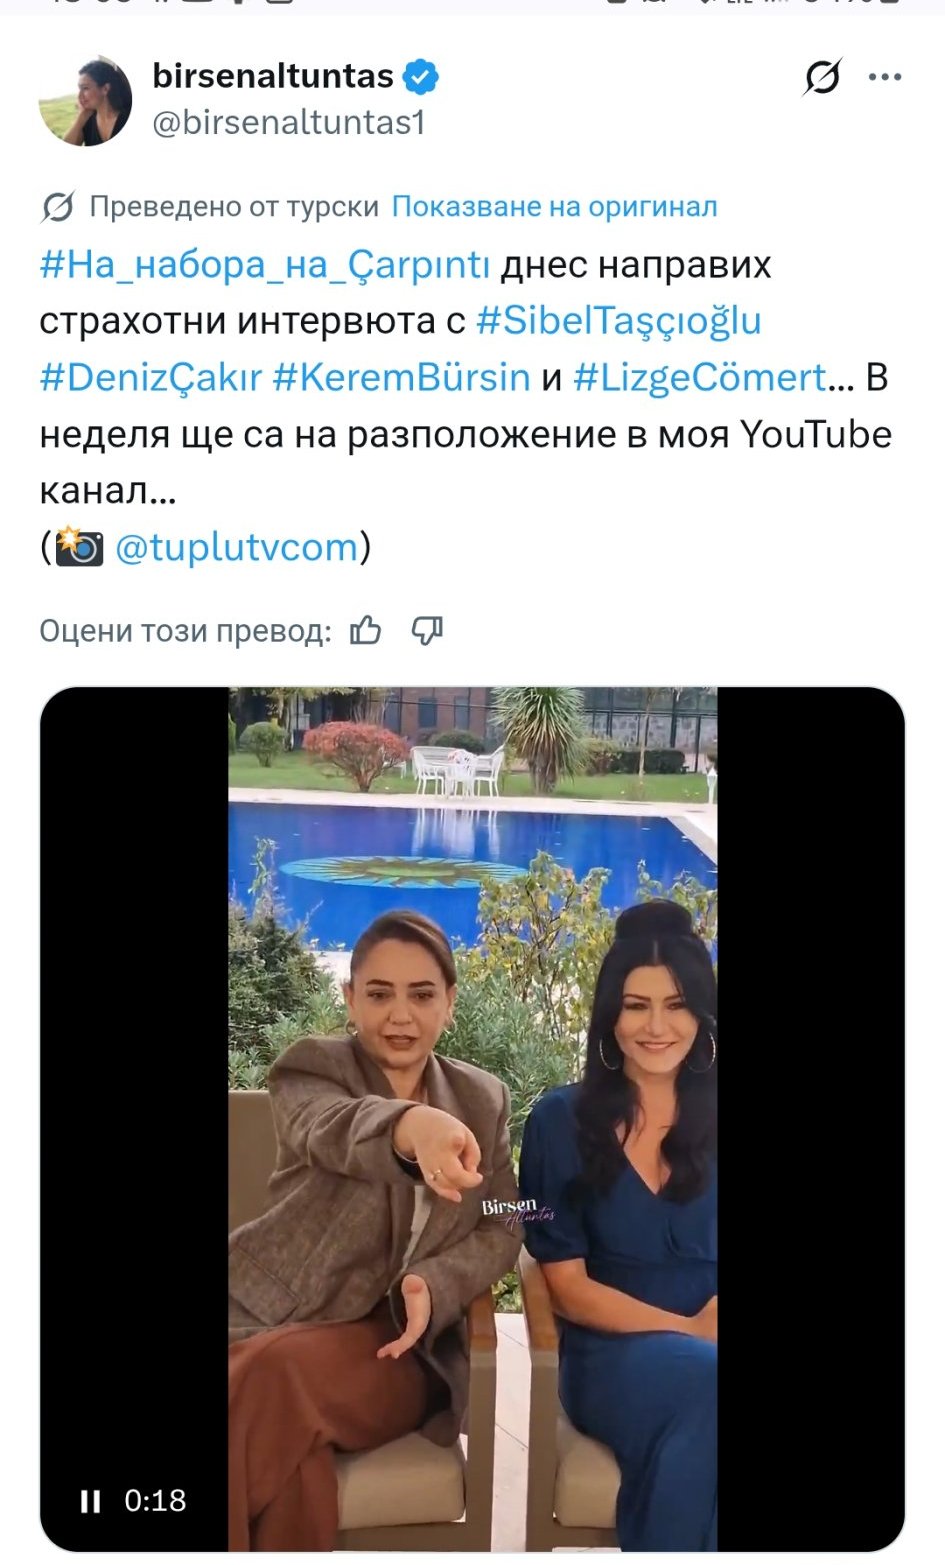The height and width of the screenshot is (1565, 945).
Task: Click Показване на оригинал link
Action: (554, 207)
